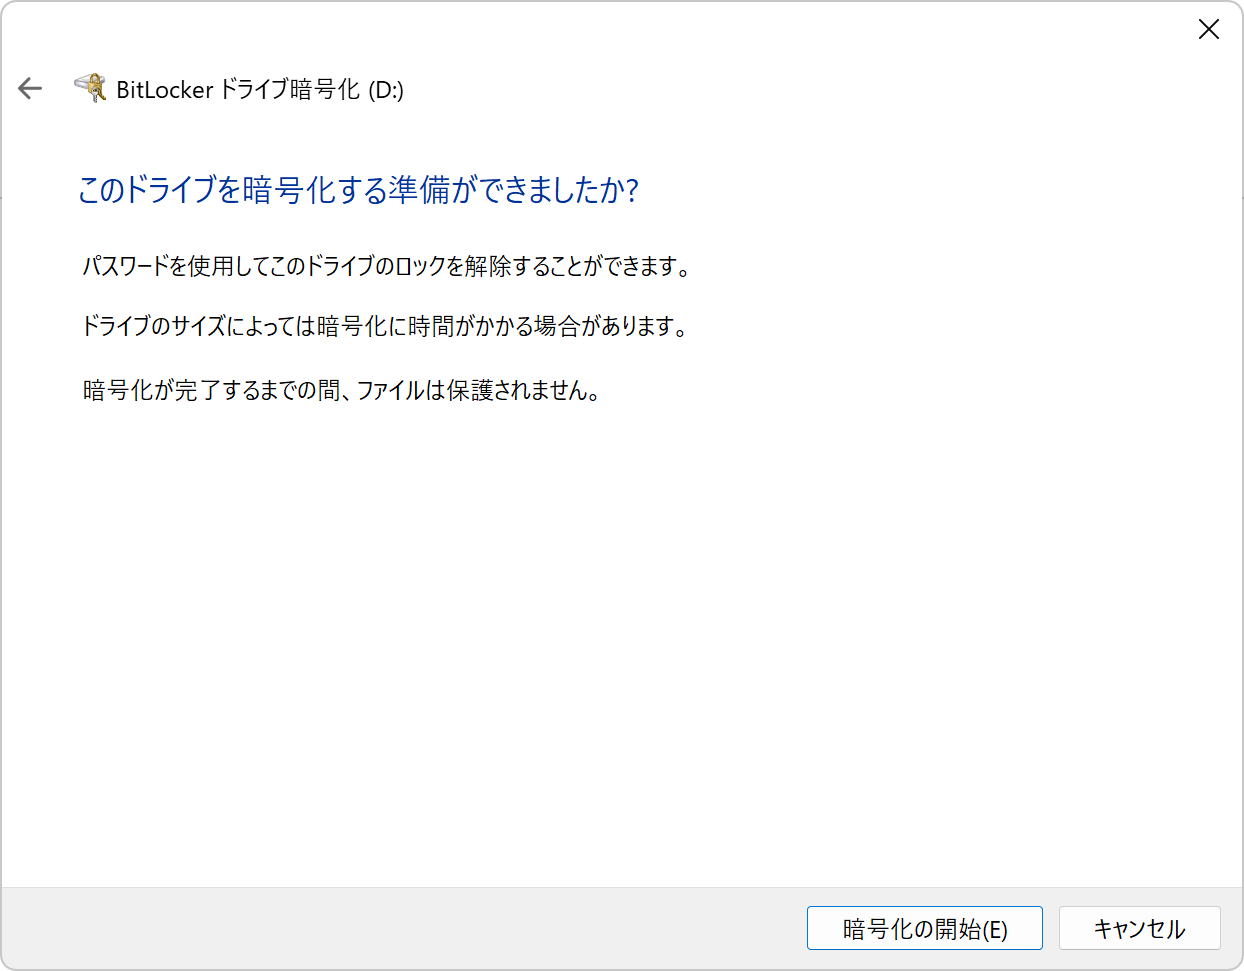Click the empty white area below the paragraphs

620,640
